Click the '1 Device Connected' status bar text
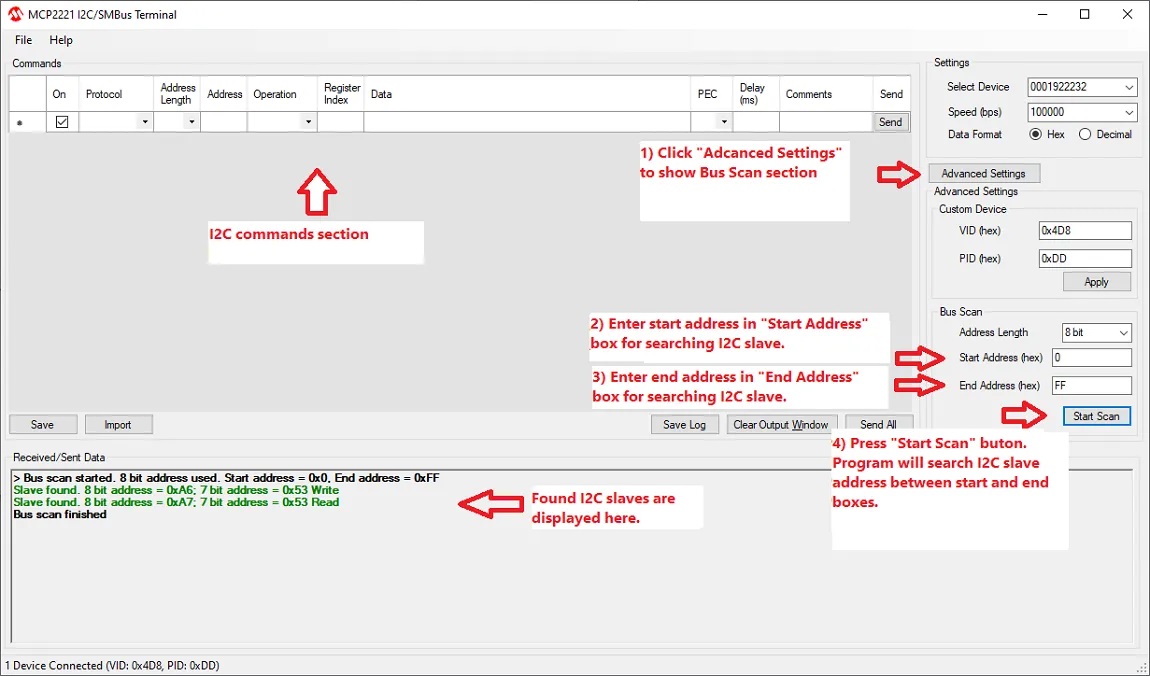The height and width of the screenshot is (676, 1150). click(111, 666)
